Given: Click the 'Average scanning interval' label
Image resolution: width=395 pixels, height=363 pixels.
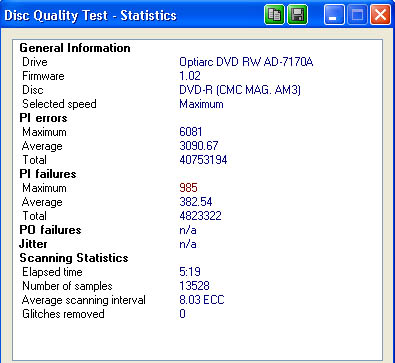Looking at the screenshot, I should click(x=84, y=300).
